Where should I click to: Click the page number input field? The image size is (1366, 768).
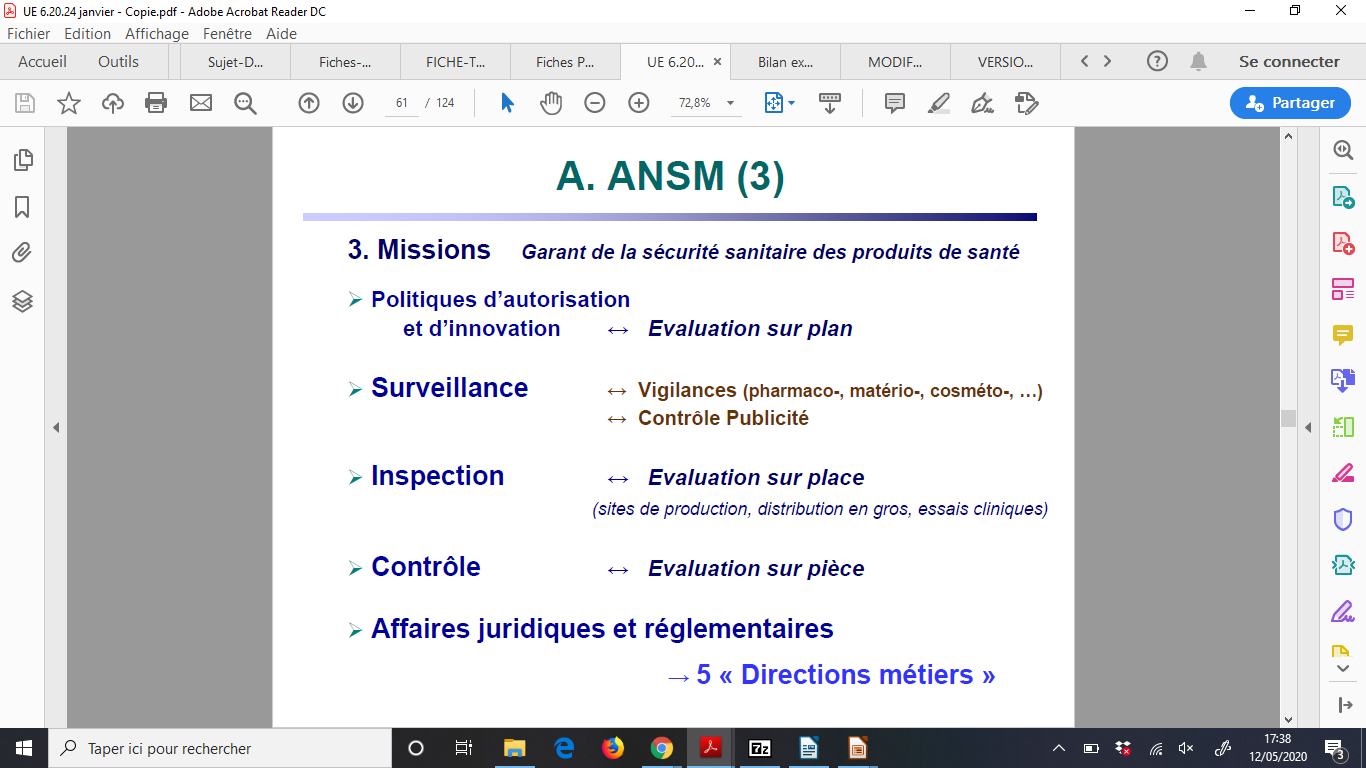tap(402, 103)
